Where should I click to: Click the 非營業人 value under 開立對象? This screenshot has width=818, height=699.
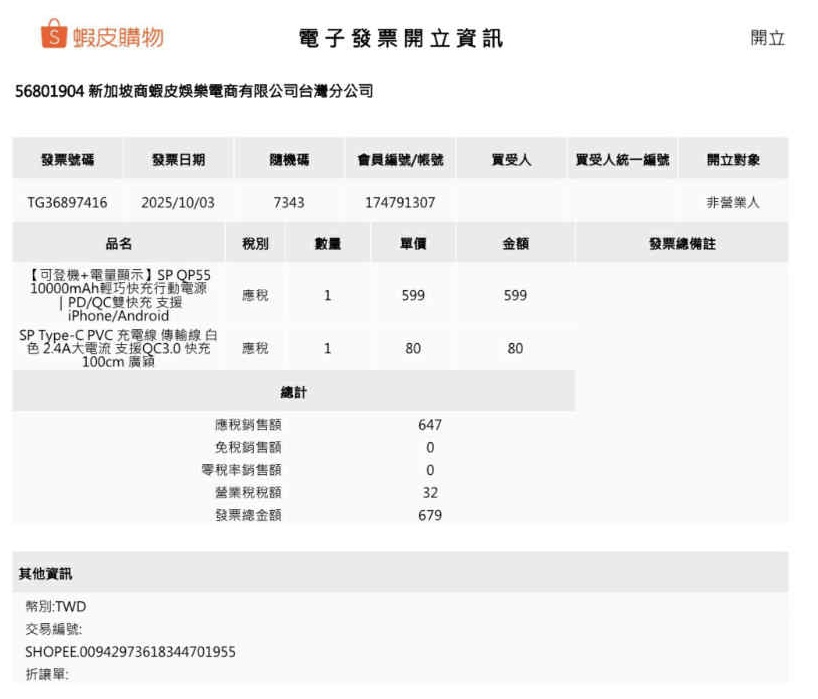tap(732, 203)
